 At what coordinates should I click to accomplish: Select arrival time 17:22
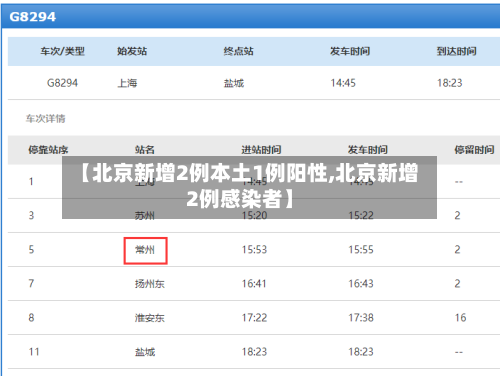coord(254,317)
